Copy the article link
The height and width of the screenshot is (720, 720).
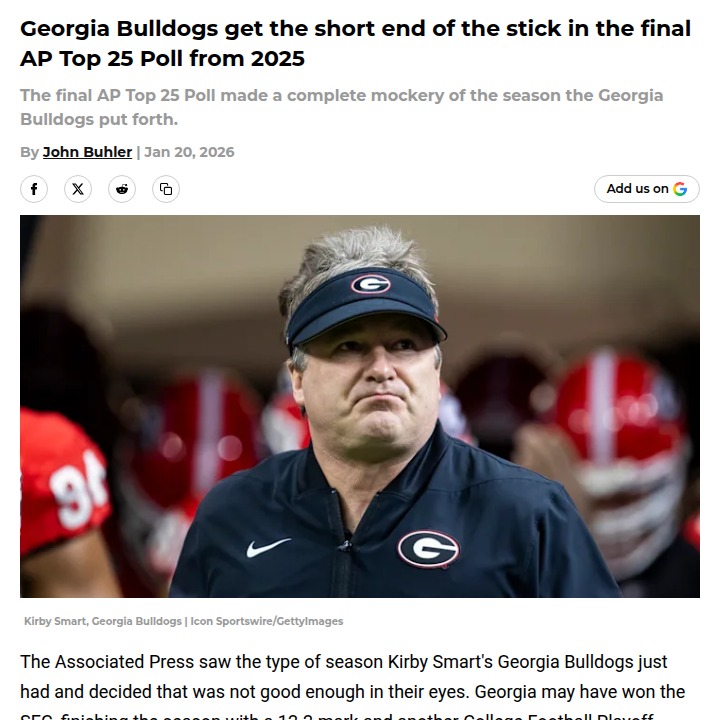[x=166, y=189]
